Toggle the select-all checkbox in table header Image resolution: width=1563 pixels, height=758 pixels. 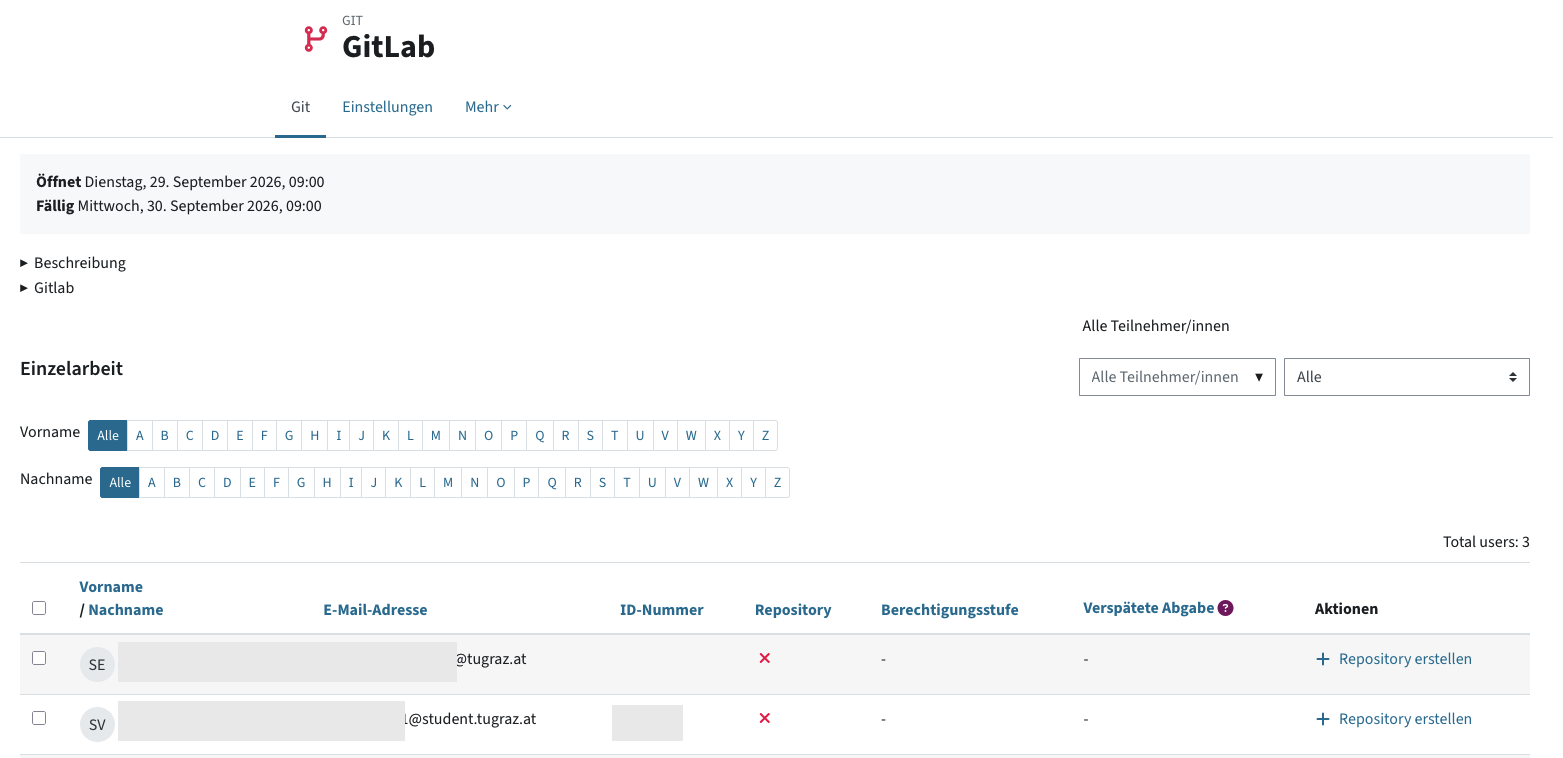[x=39, y=608]
